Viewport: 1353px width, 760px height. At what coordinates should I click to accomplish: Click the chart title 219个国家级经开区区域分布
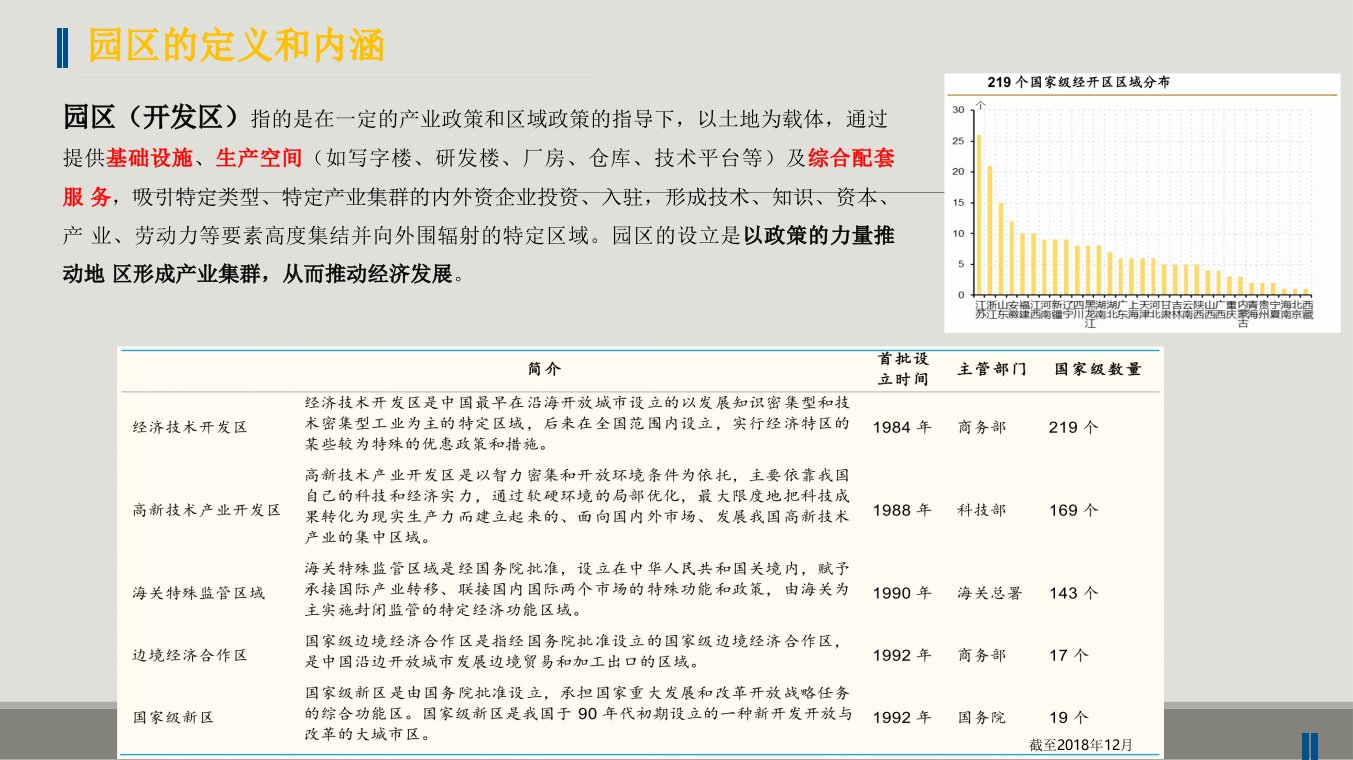(x=1078, y=83)
